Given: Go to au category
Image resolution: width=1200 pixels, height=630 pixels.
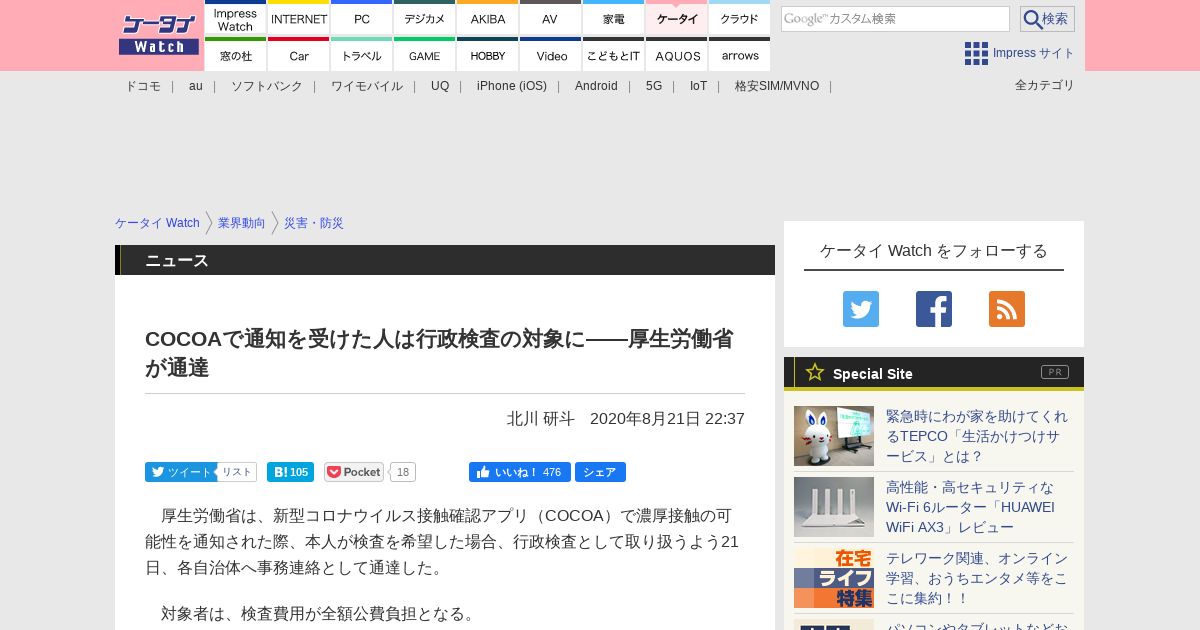Looking at the screenshot, I should click(196, 86).
